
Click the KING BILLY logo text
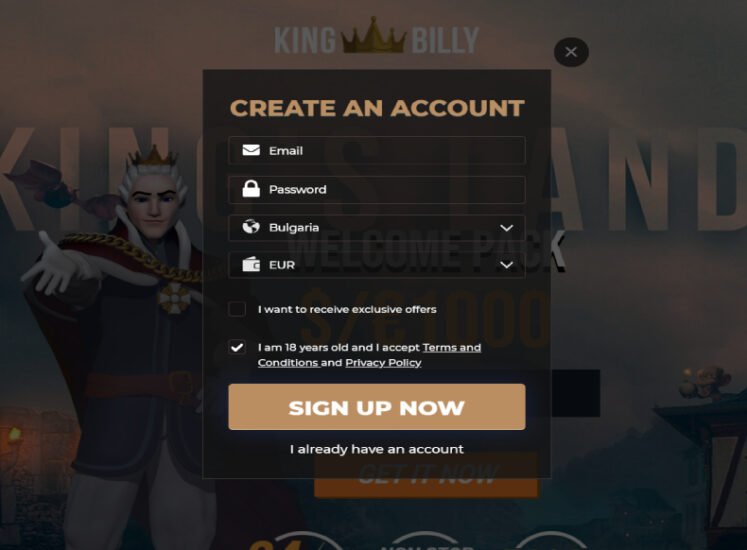point(376,38)
